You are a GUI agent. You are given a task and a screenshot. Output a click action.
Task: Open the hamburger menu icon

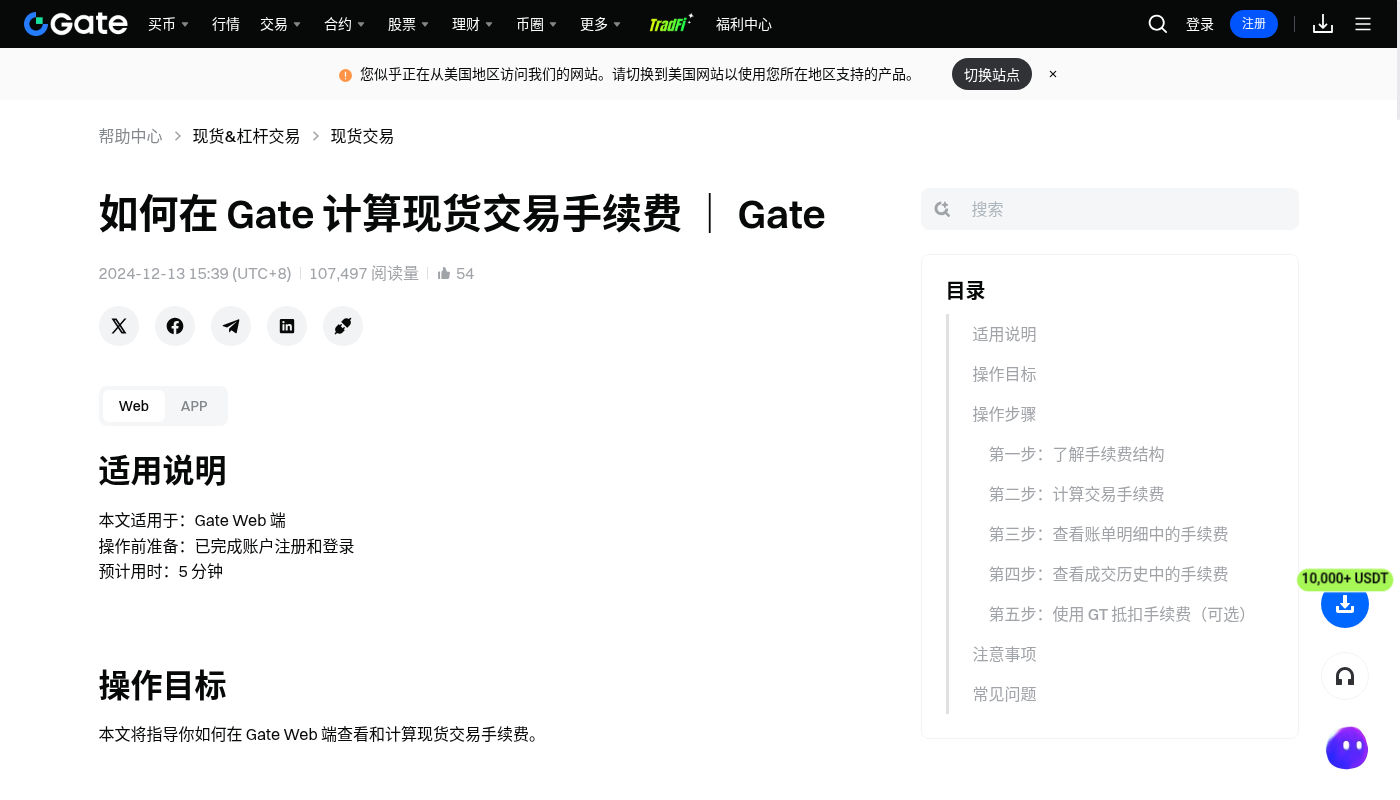point(1363,24)
